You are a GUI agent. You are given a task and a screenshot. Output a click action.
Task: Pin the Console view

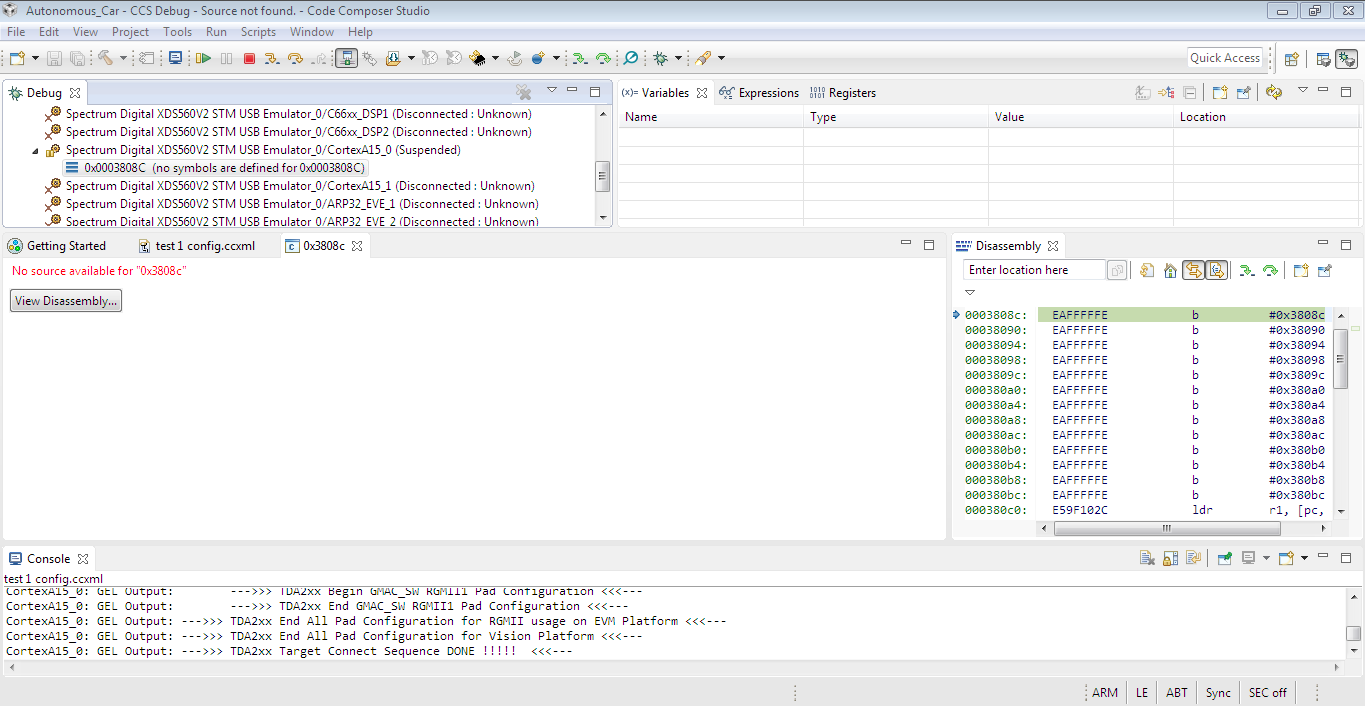(1224, 559)
